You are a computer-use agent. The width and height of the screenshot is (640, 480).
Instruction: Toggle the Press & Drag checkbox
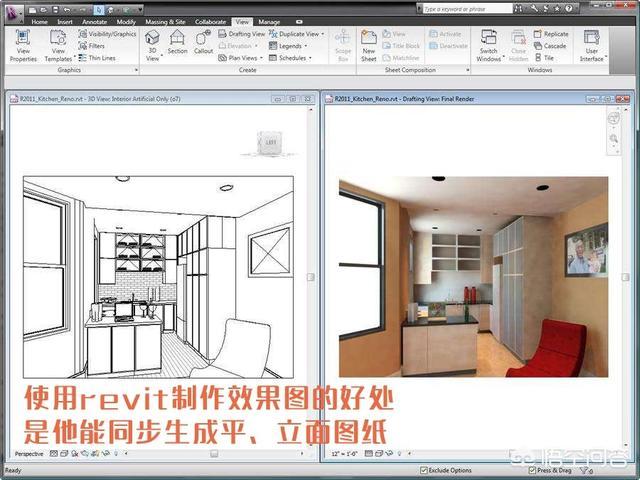(x=532, y=470)
